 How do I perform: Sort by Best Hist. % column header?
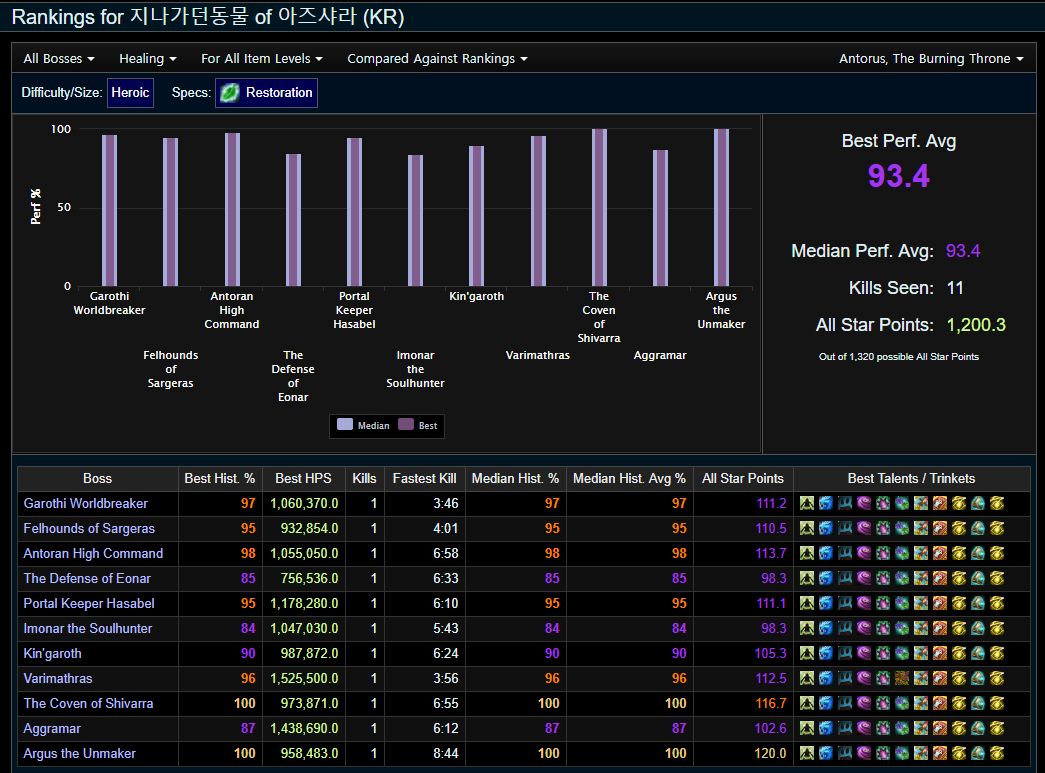point(219,478)
